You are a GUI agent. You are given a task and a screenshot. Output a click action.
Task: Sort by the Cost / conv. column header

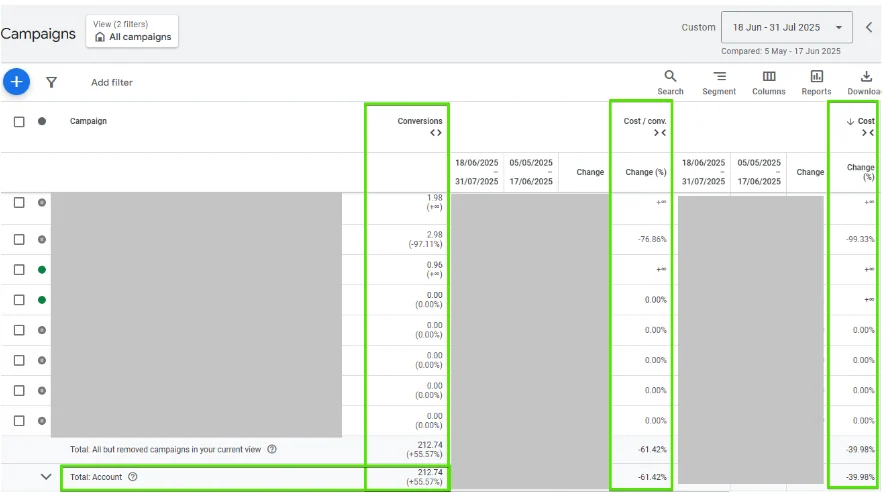(645, 121)
